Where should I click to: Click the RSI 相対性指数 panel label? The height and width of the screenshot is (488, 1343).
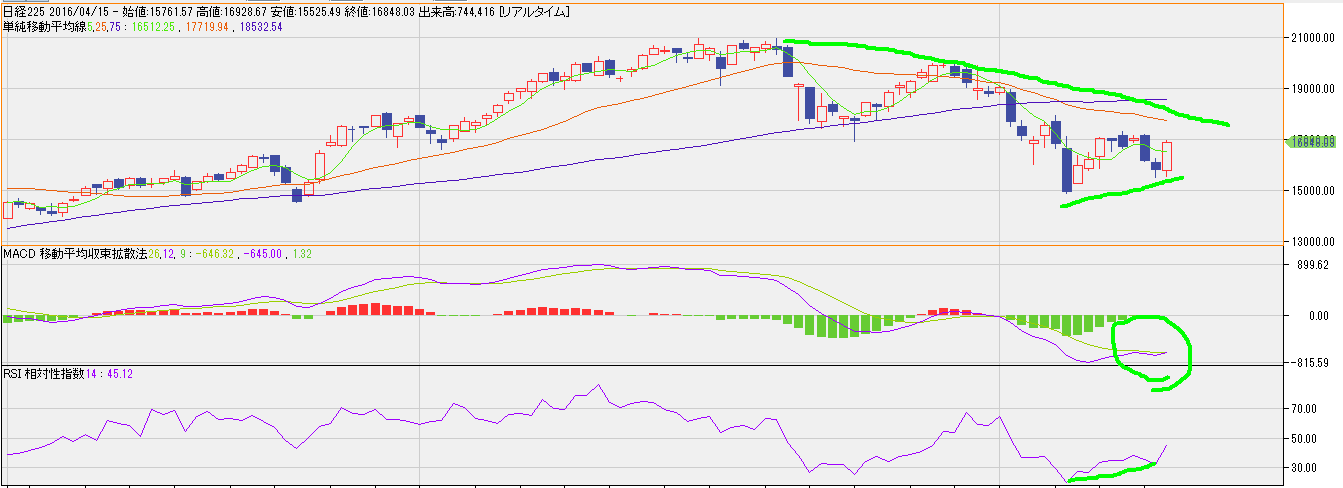pos(47,373)
